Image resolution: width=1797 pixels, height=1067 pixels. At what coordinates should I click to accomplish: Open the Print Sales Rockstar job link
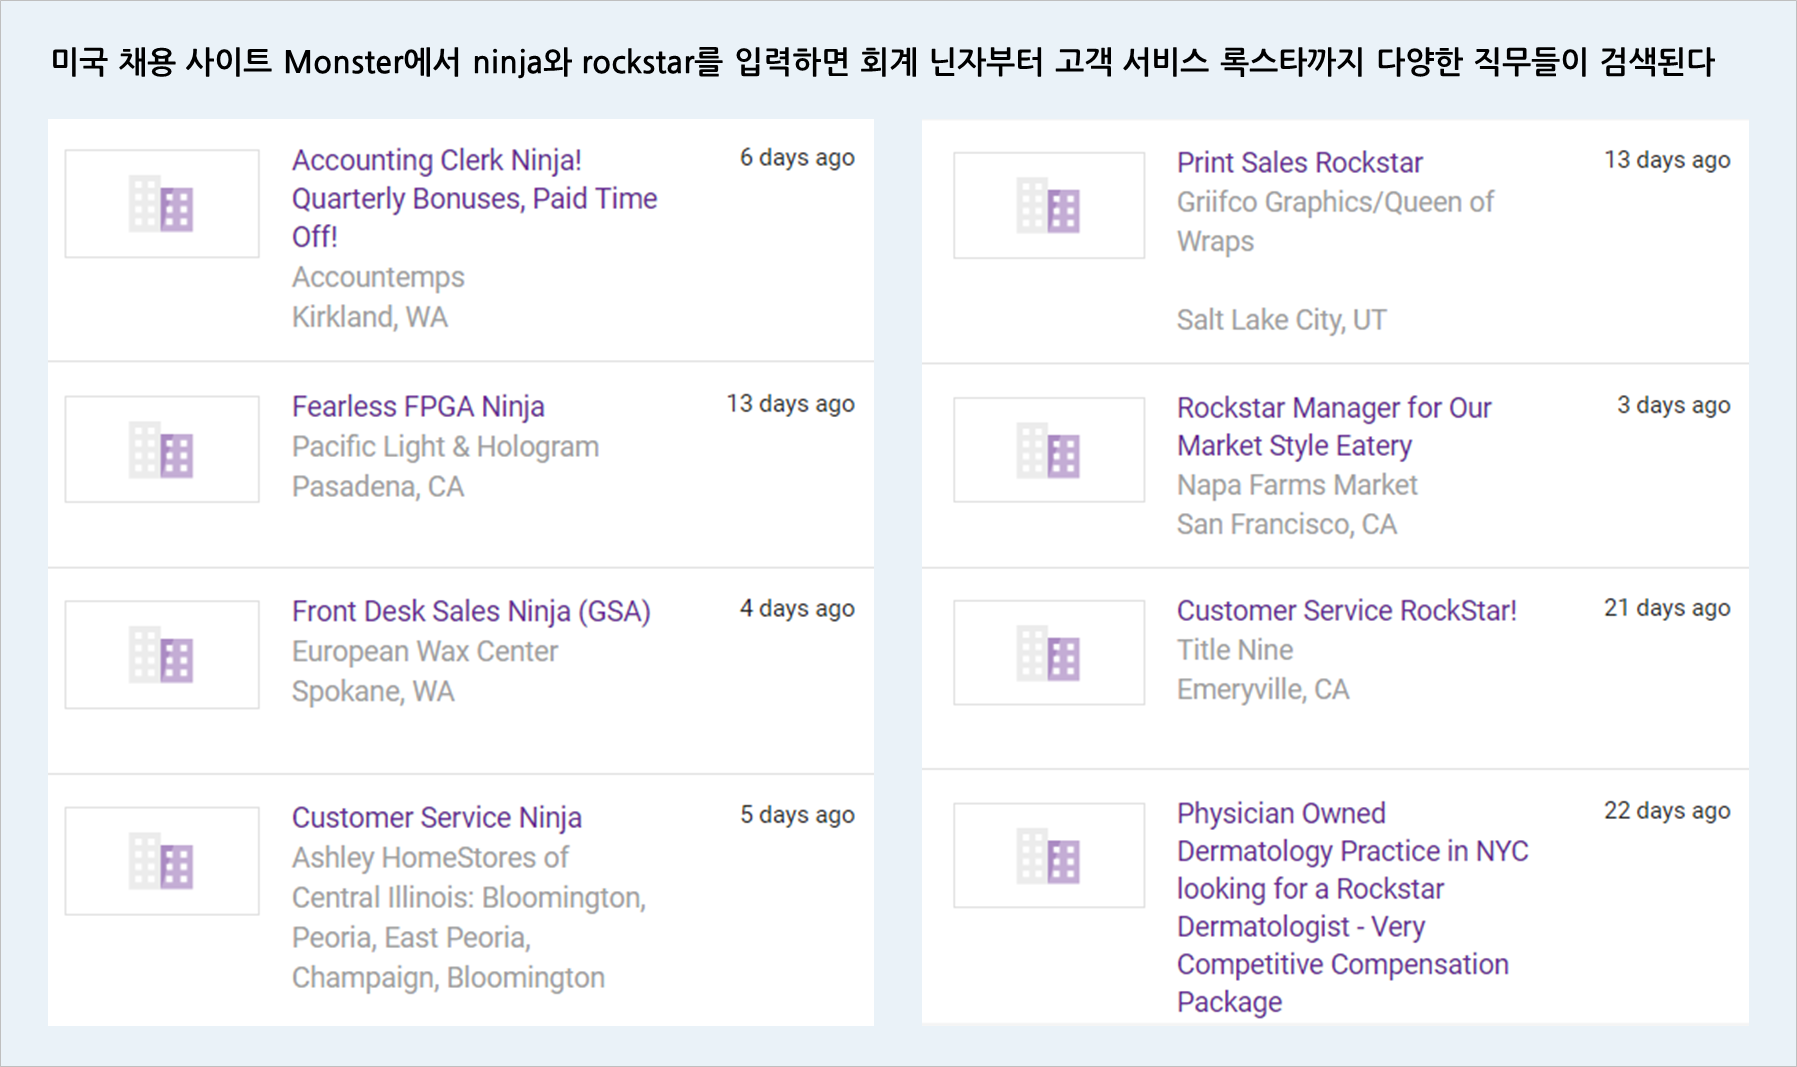tap(1299, 163)
